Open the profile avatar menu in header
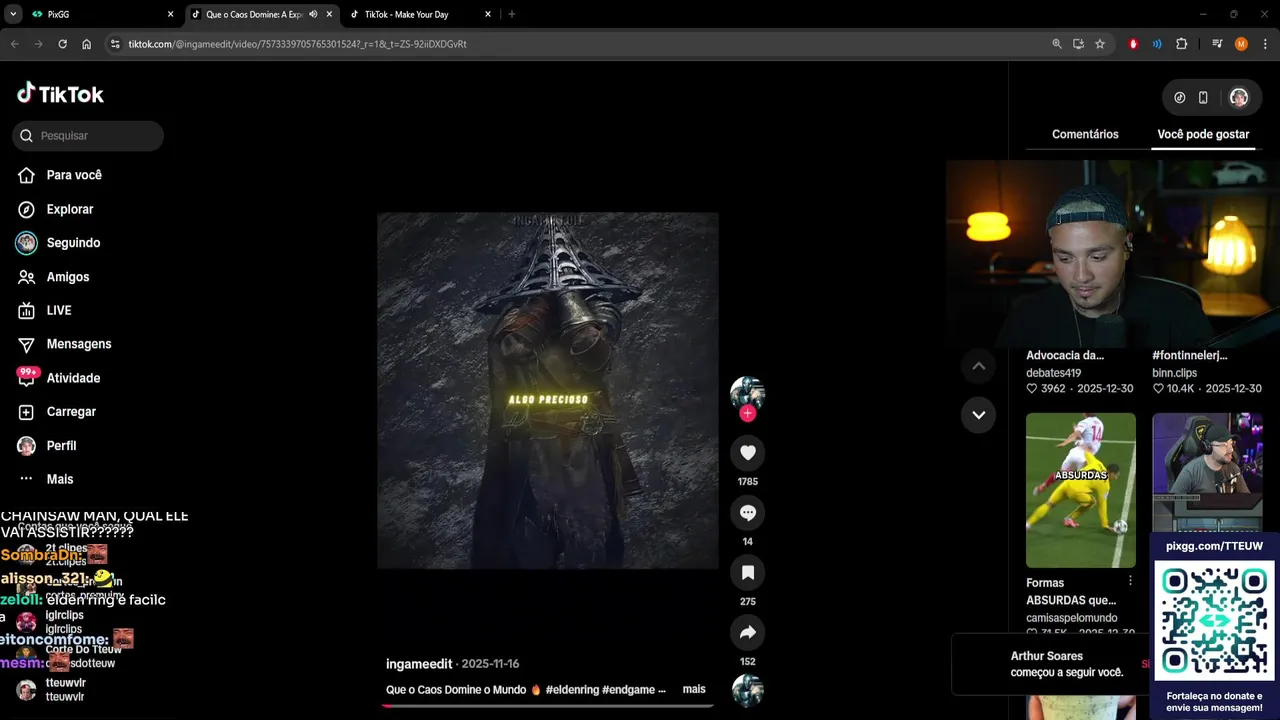 click(x=1238, y=98)
